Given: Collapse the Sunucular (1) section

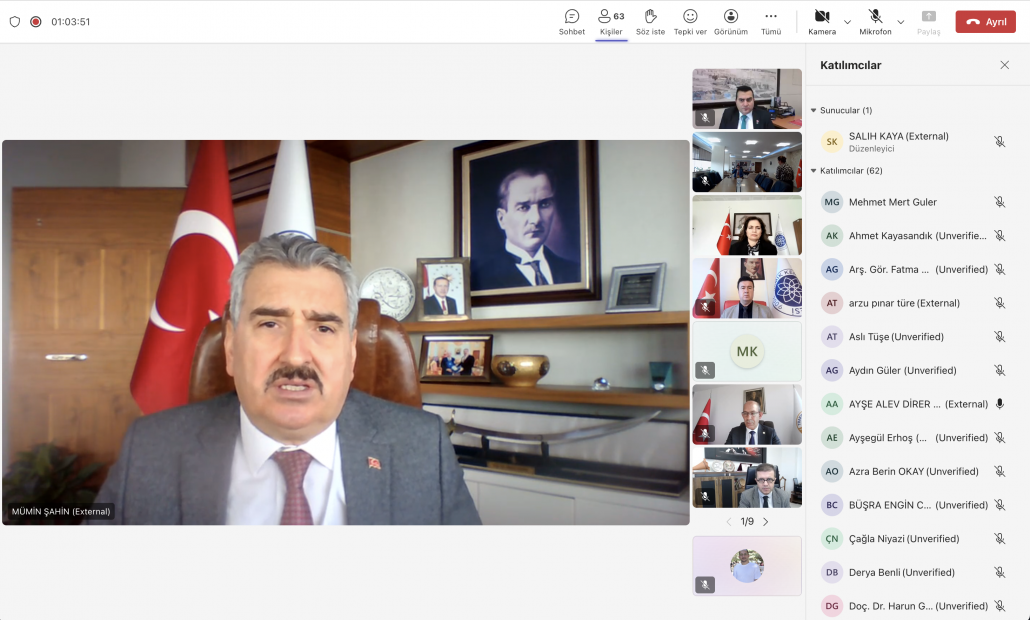Looking at the screenshot, I should coord(814,110).
